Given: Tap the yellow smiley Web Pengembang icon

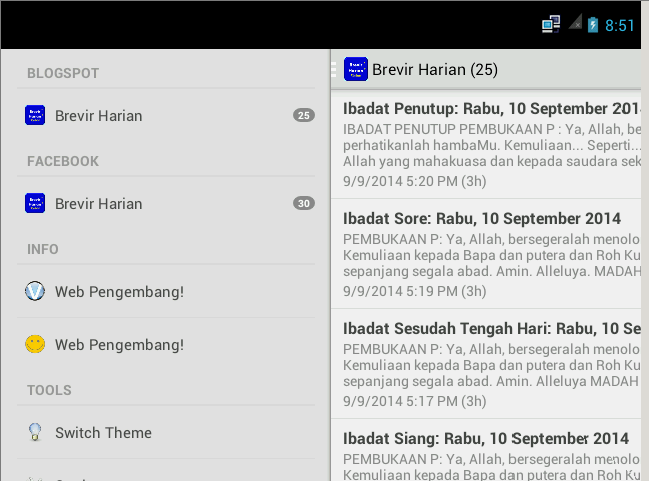Looking at the screenshot, I should click(x=35, y=344).
